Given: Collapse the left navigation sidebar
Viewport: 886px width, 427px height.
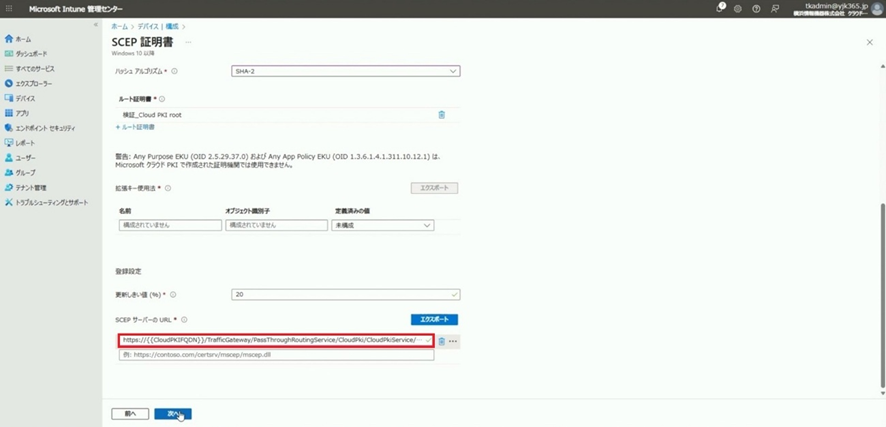Looking at the screenshot, I should [x=96, y=25].
